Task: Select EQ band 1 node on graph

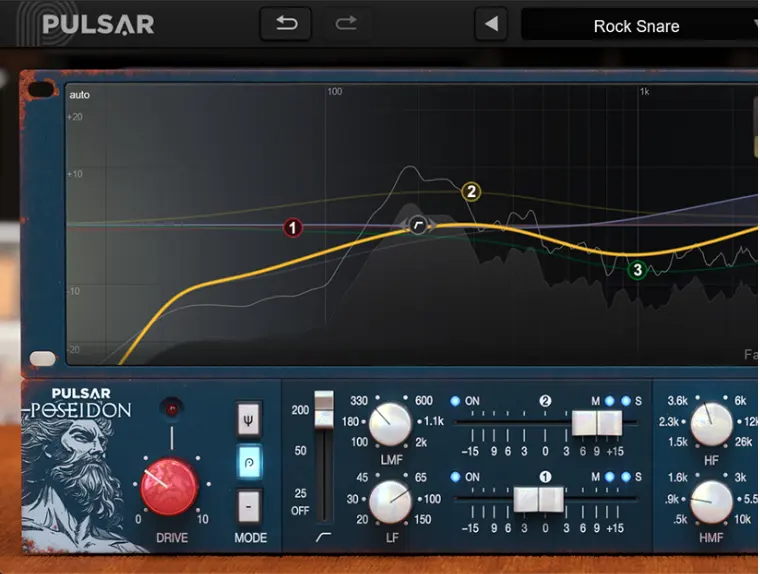Action: click(292, 229)
